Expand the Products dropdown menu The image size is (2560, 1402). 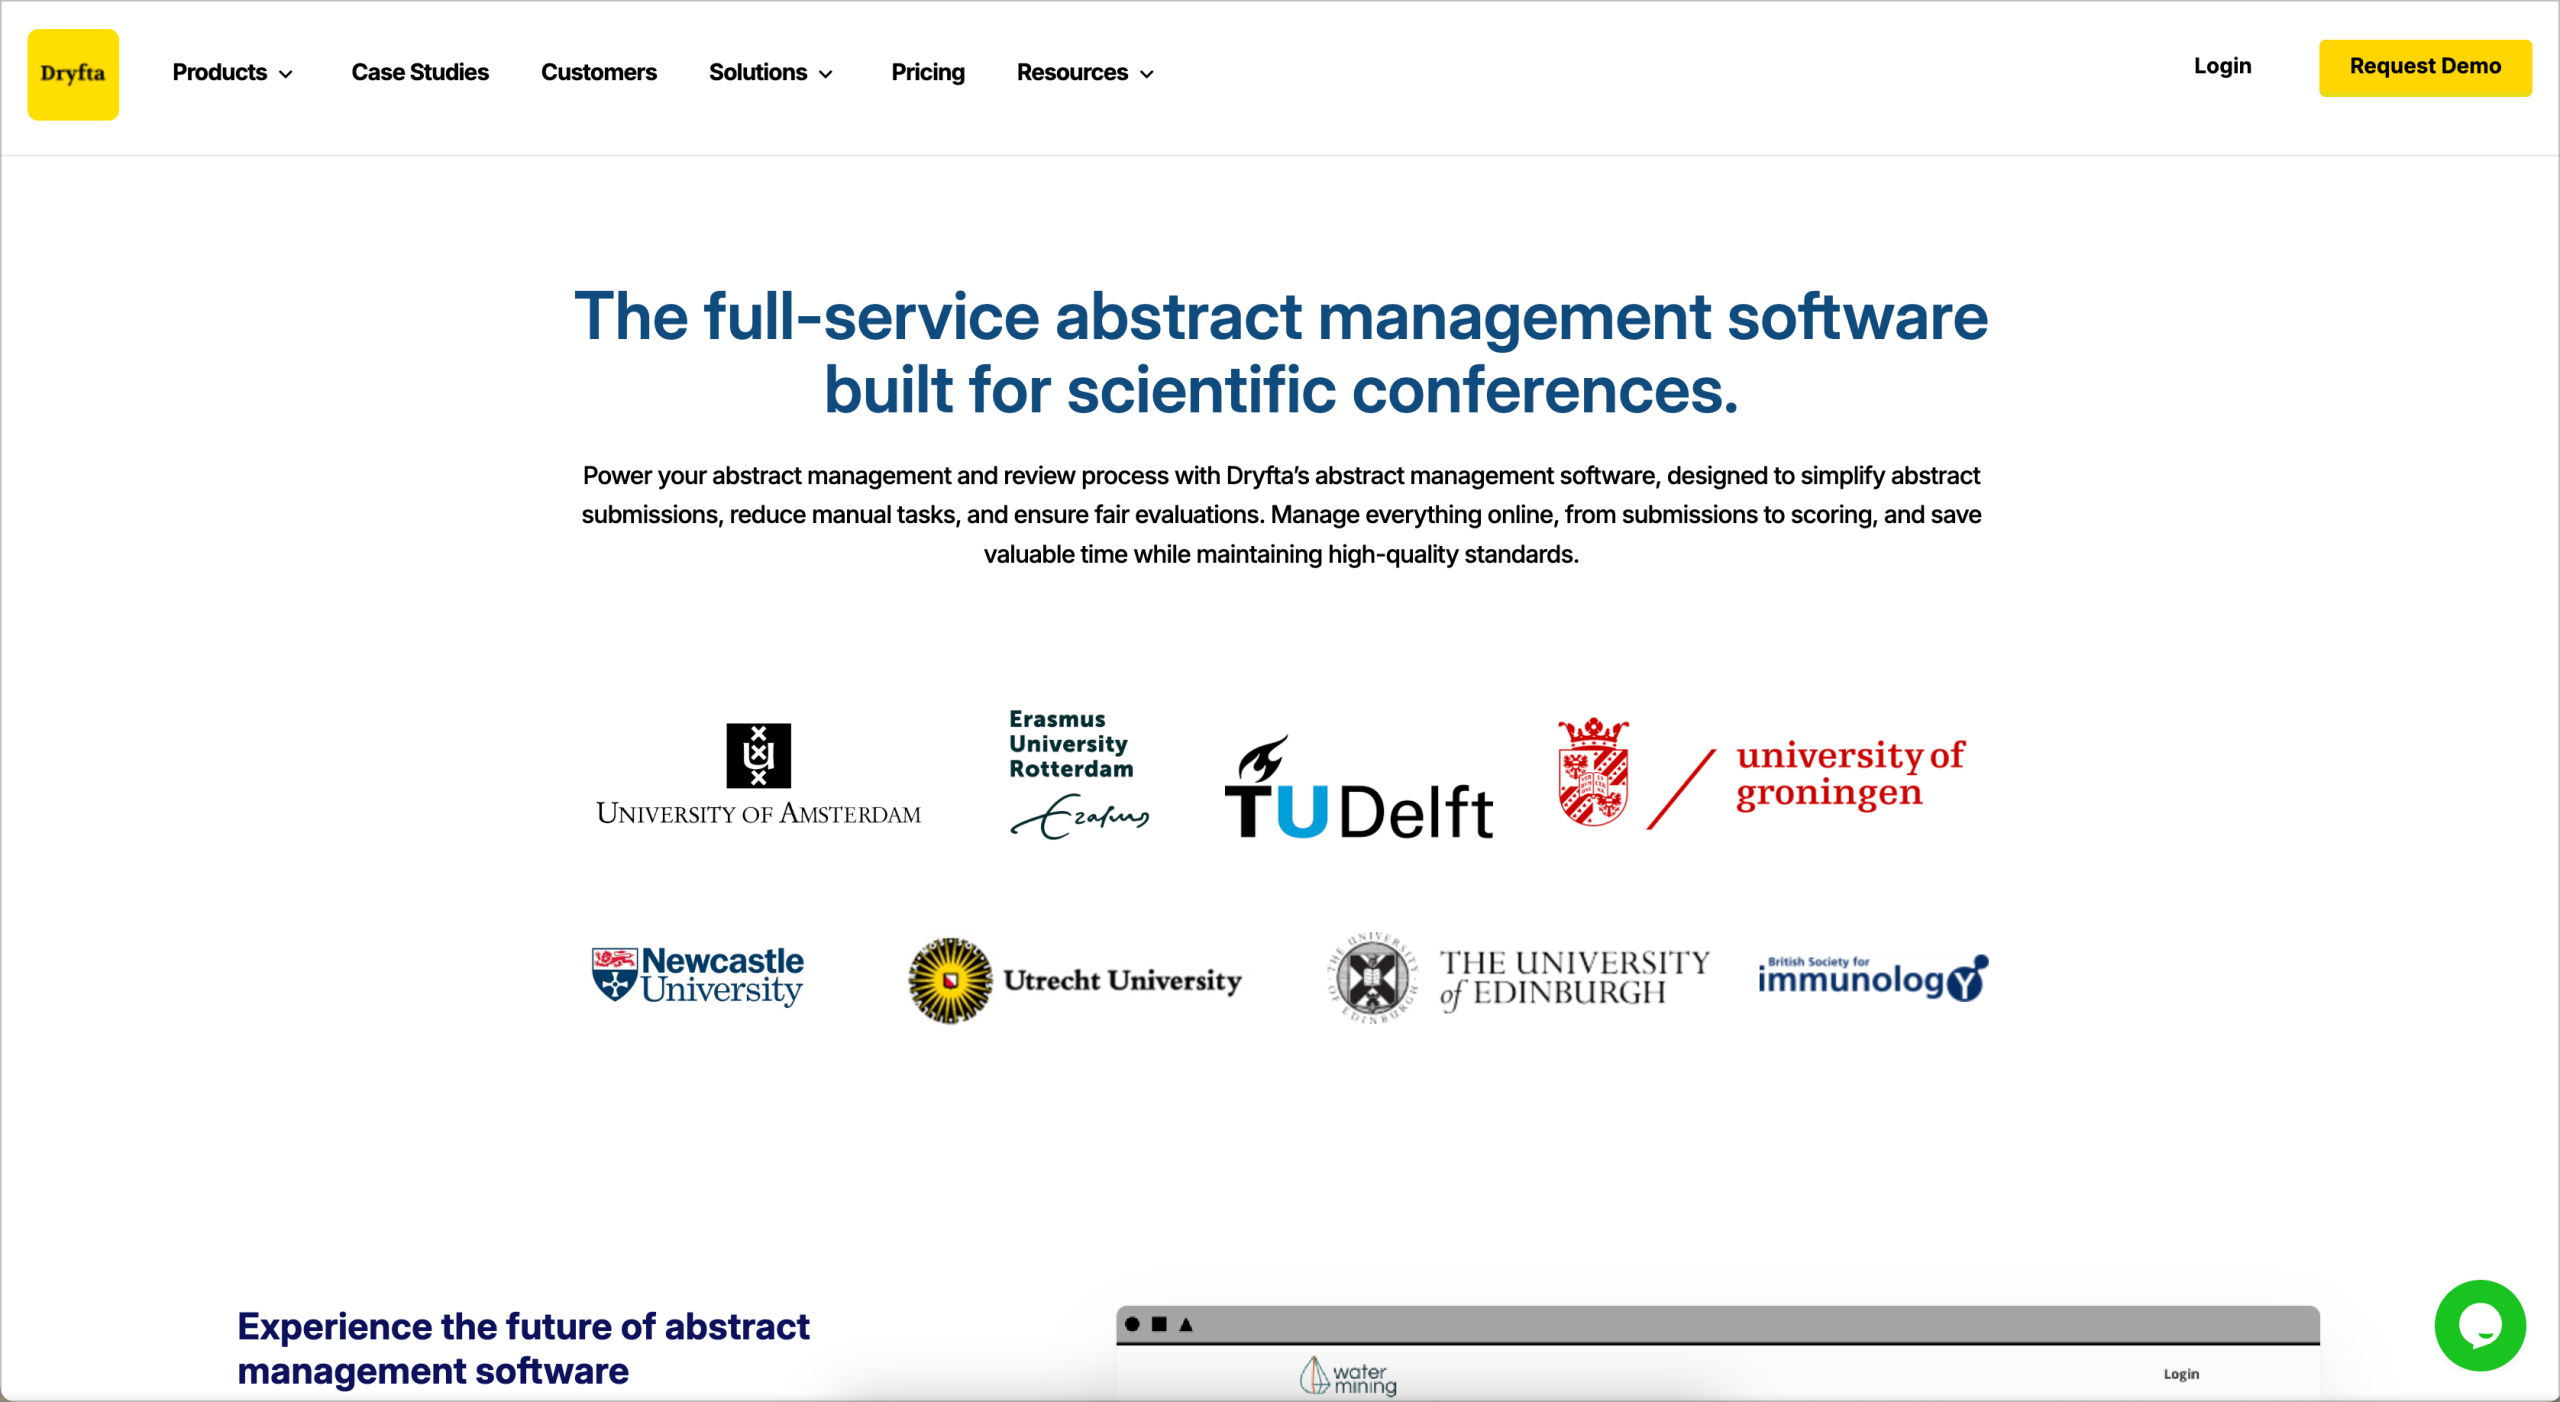pyautogui.click(x=232, y=73)
